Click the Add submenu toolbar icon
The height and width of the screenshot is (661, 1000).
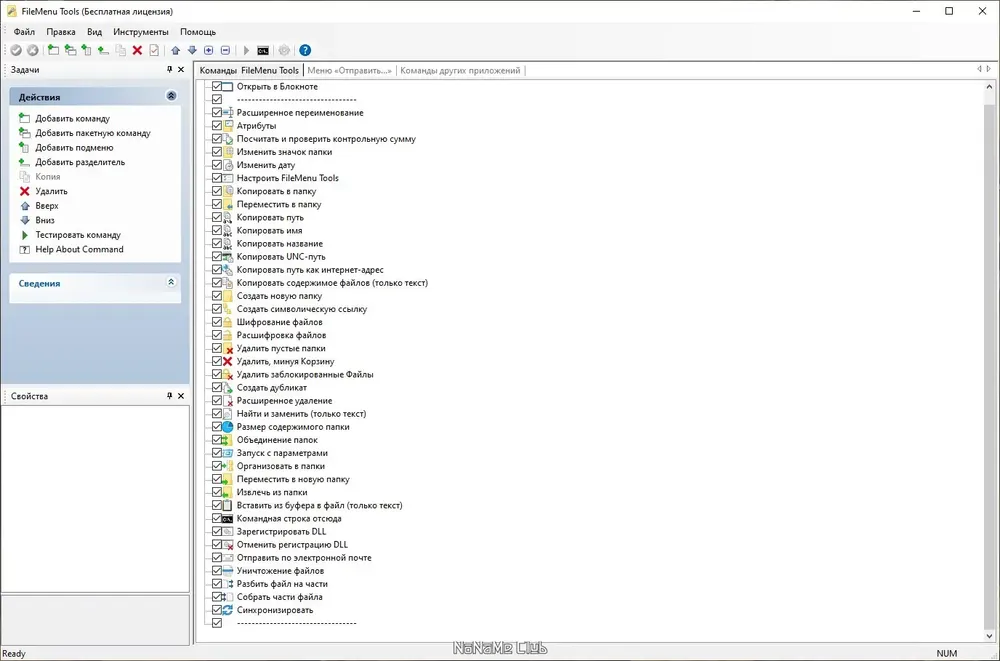(x=87, y=50)
